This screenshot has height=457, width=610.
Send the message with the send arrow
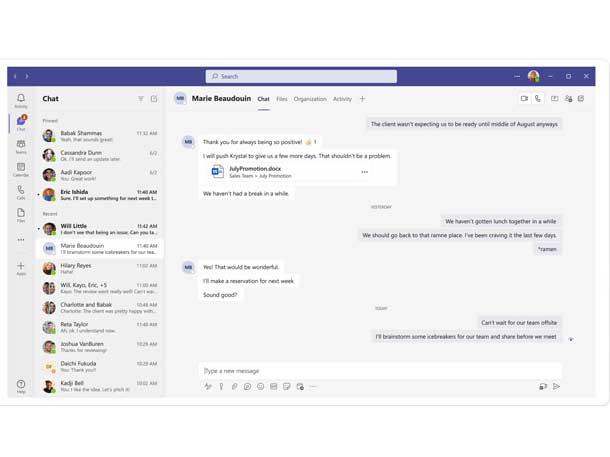tap(557, 386)
